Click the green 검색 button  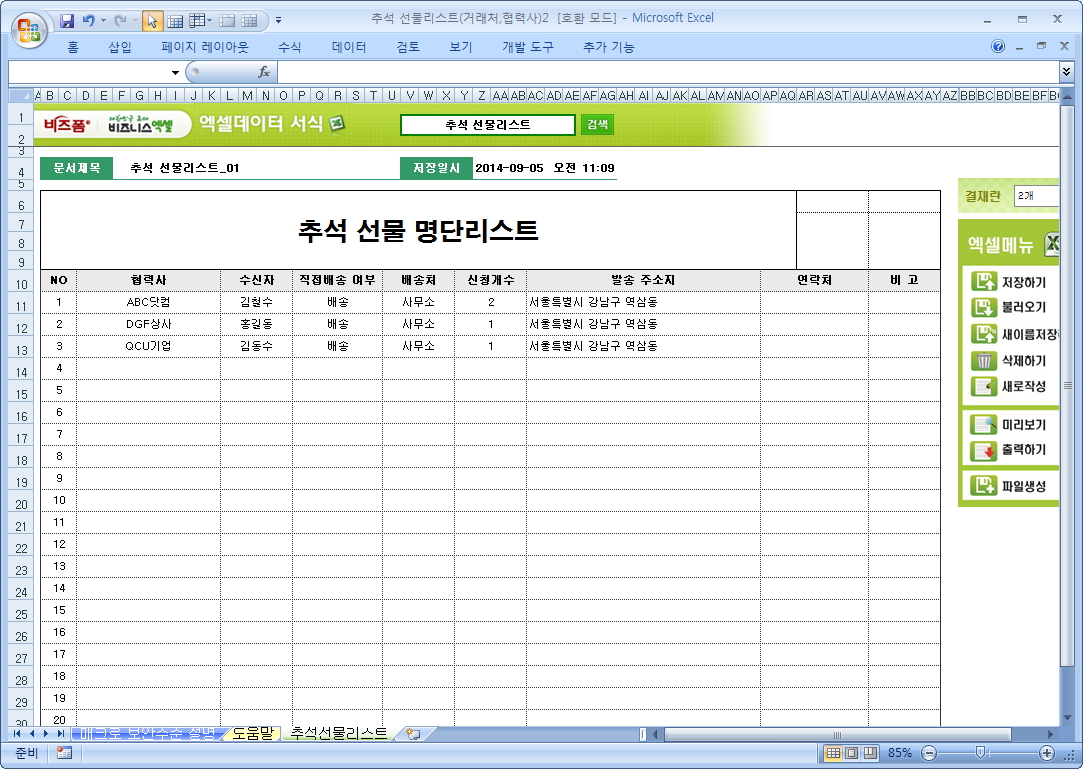(597, 125)
